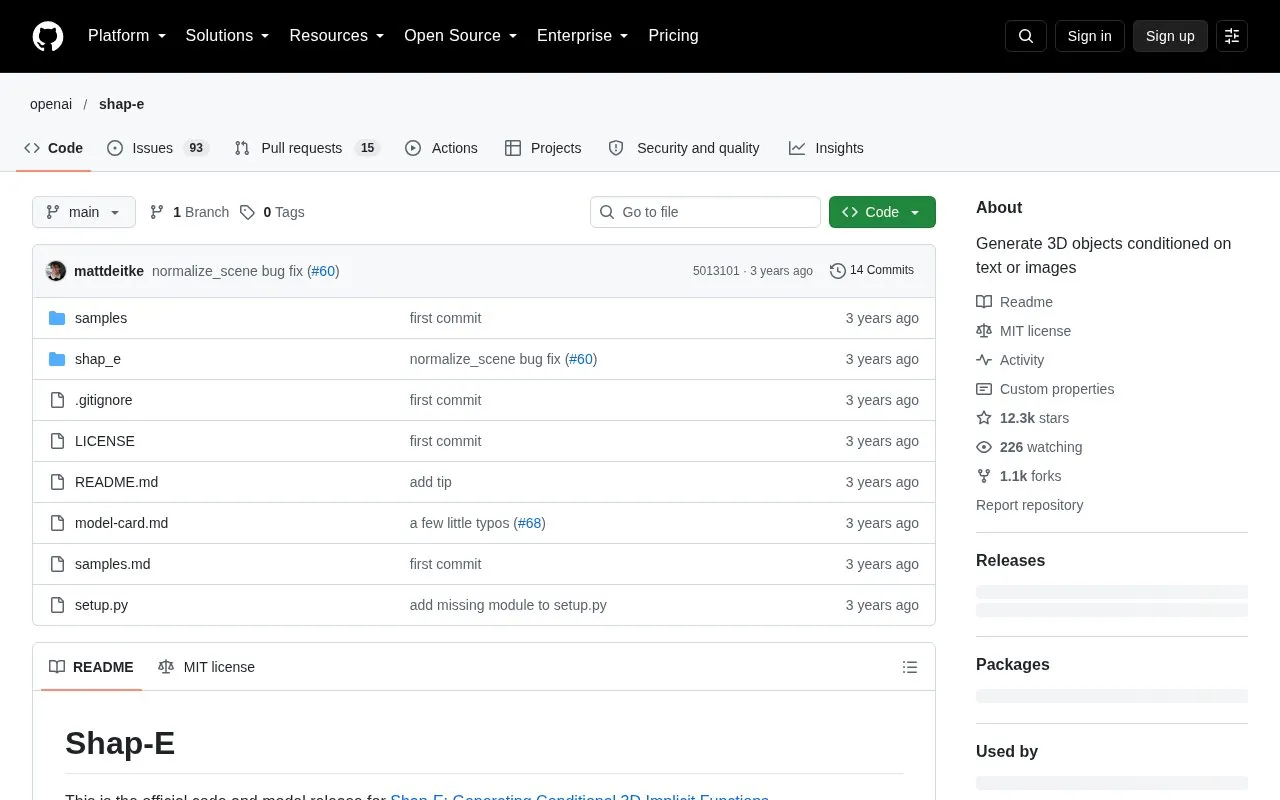View 1.1k forks
Image resolution: width=1280 pixels, height=800 pixels.
point(1018,476)
